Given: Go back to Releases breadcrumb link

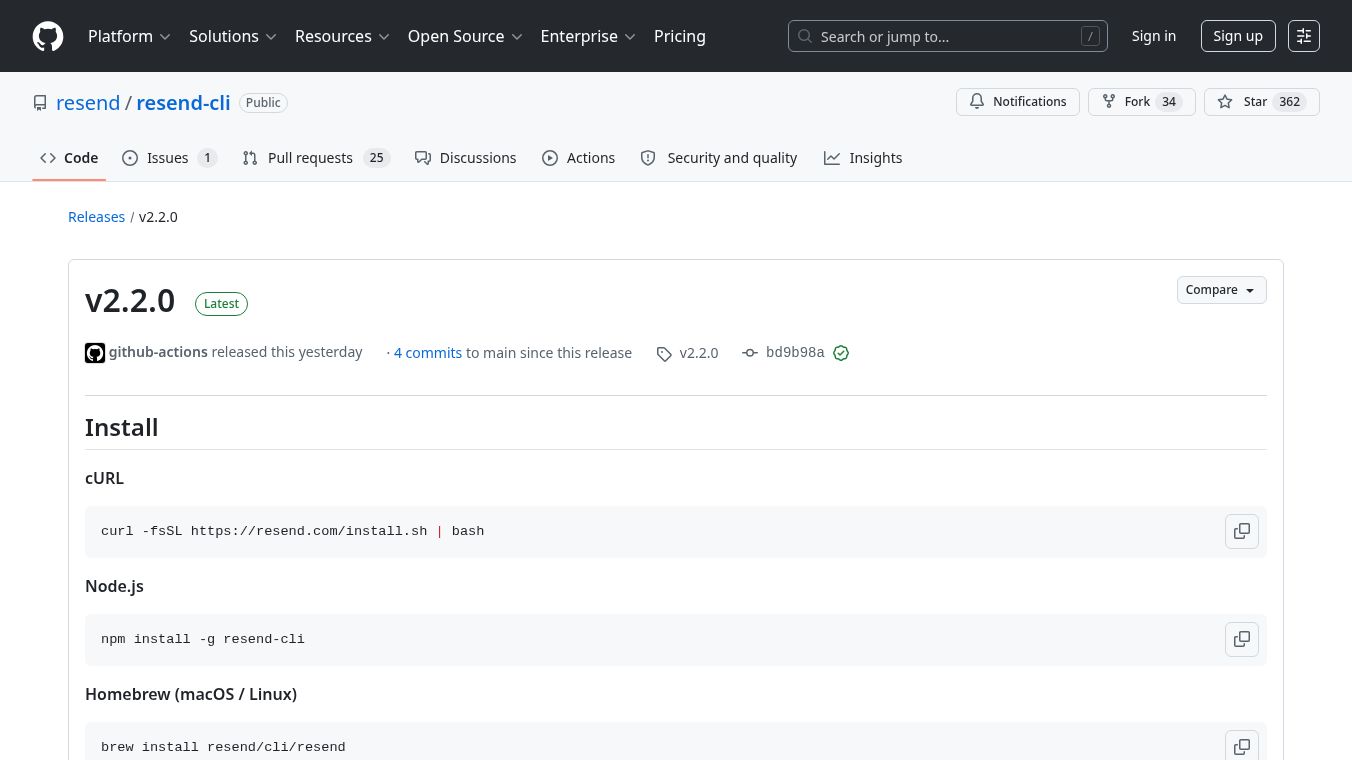Looking at the screenshot, I should pos(96,217).
